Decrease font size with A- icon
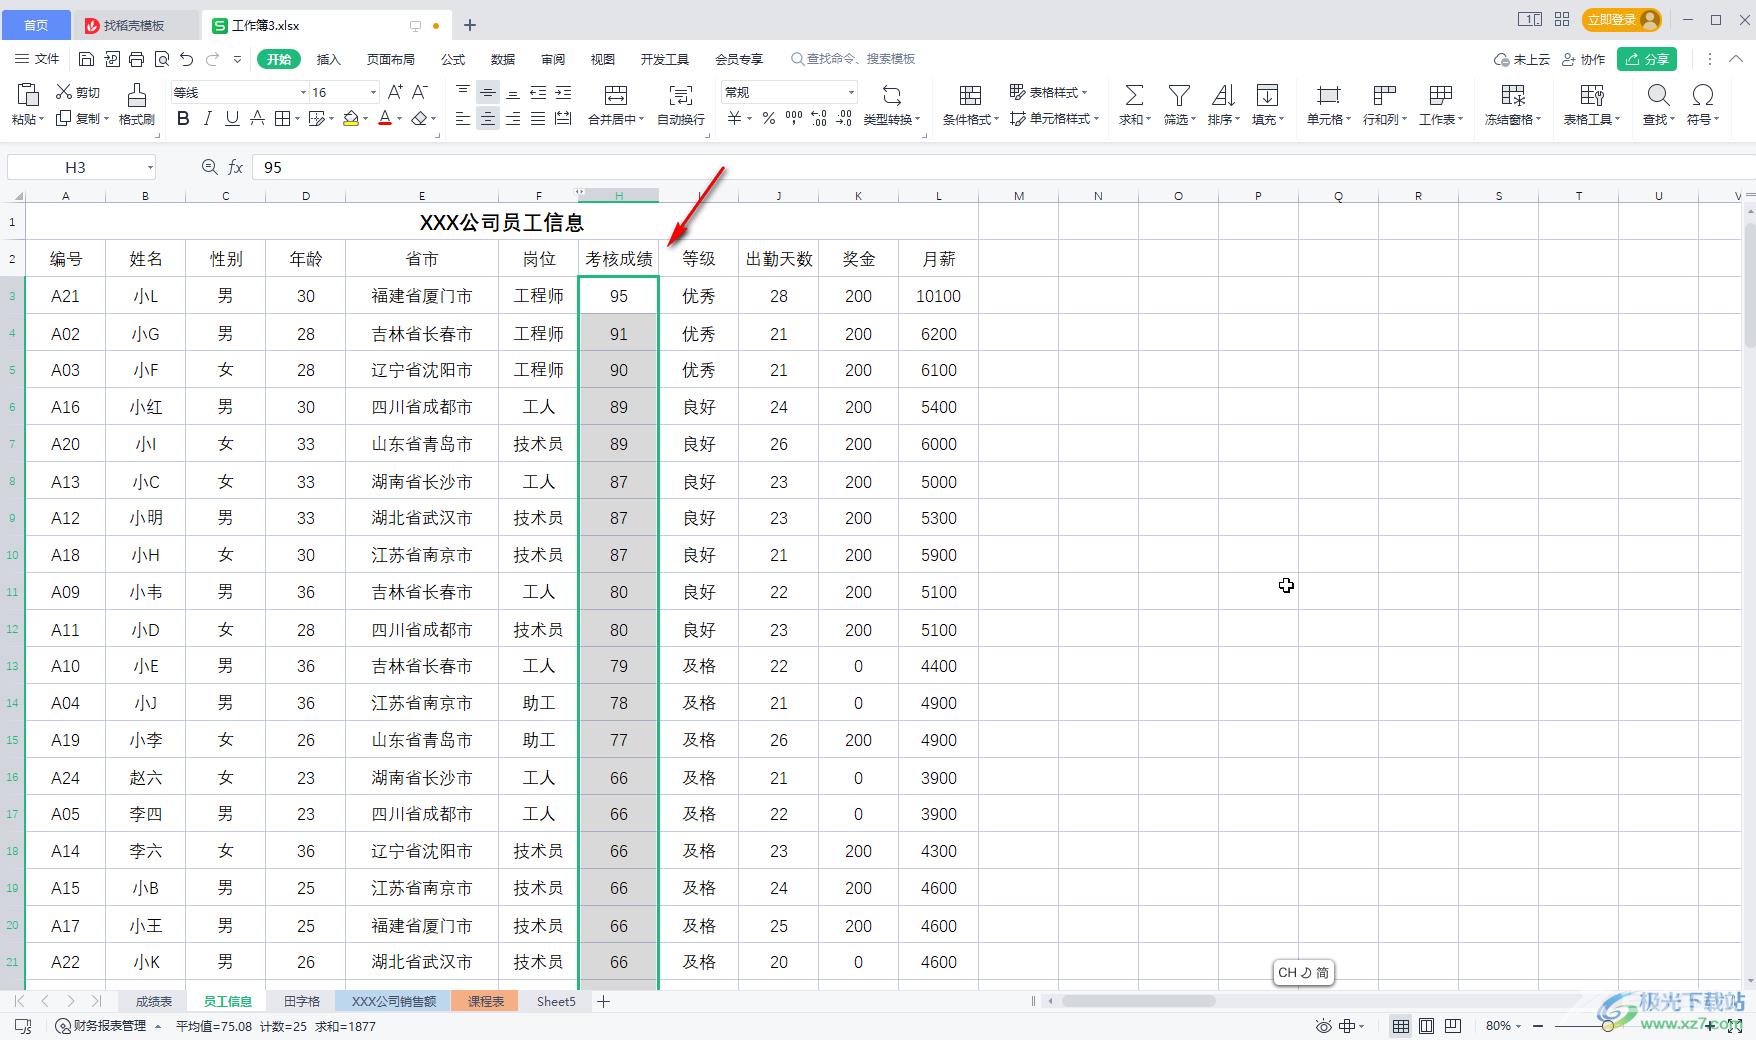Viewport: 1756px width, 1040px height. (x=420, y=92)
